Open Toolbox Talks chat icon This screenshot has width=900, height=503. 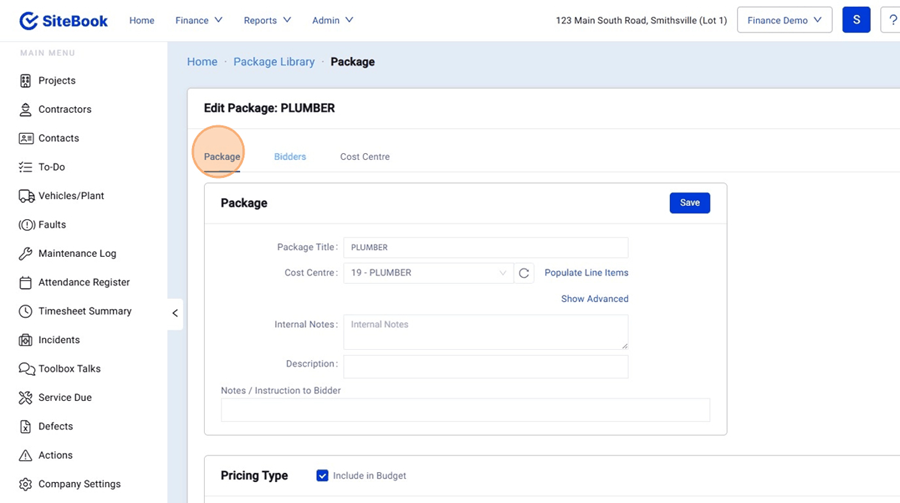click(26, 369)
